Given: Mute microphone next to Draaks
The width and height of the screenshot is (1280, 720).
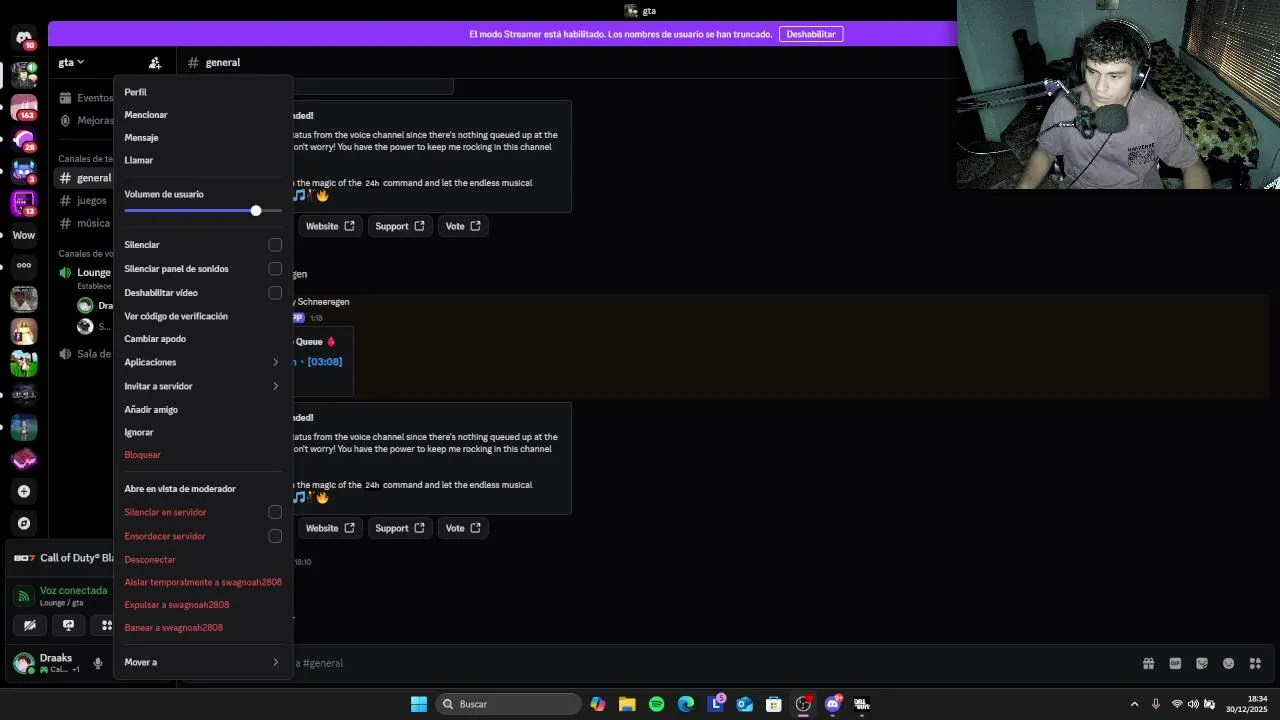Looking at the screenshot, I should [x=98, y=663].
